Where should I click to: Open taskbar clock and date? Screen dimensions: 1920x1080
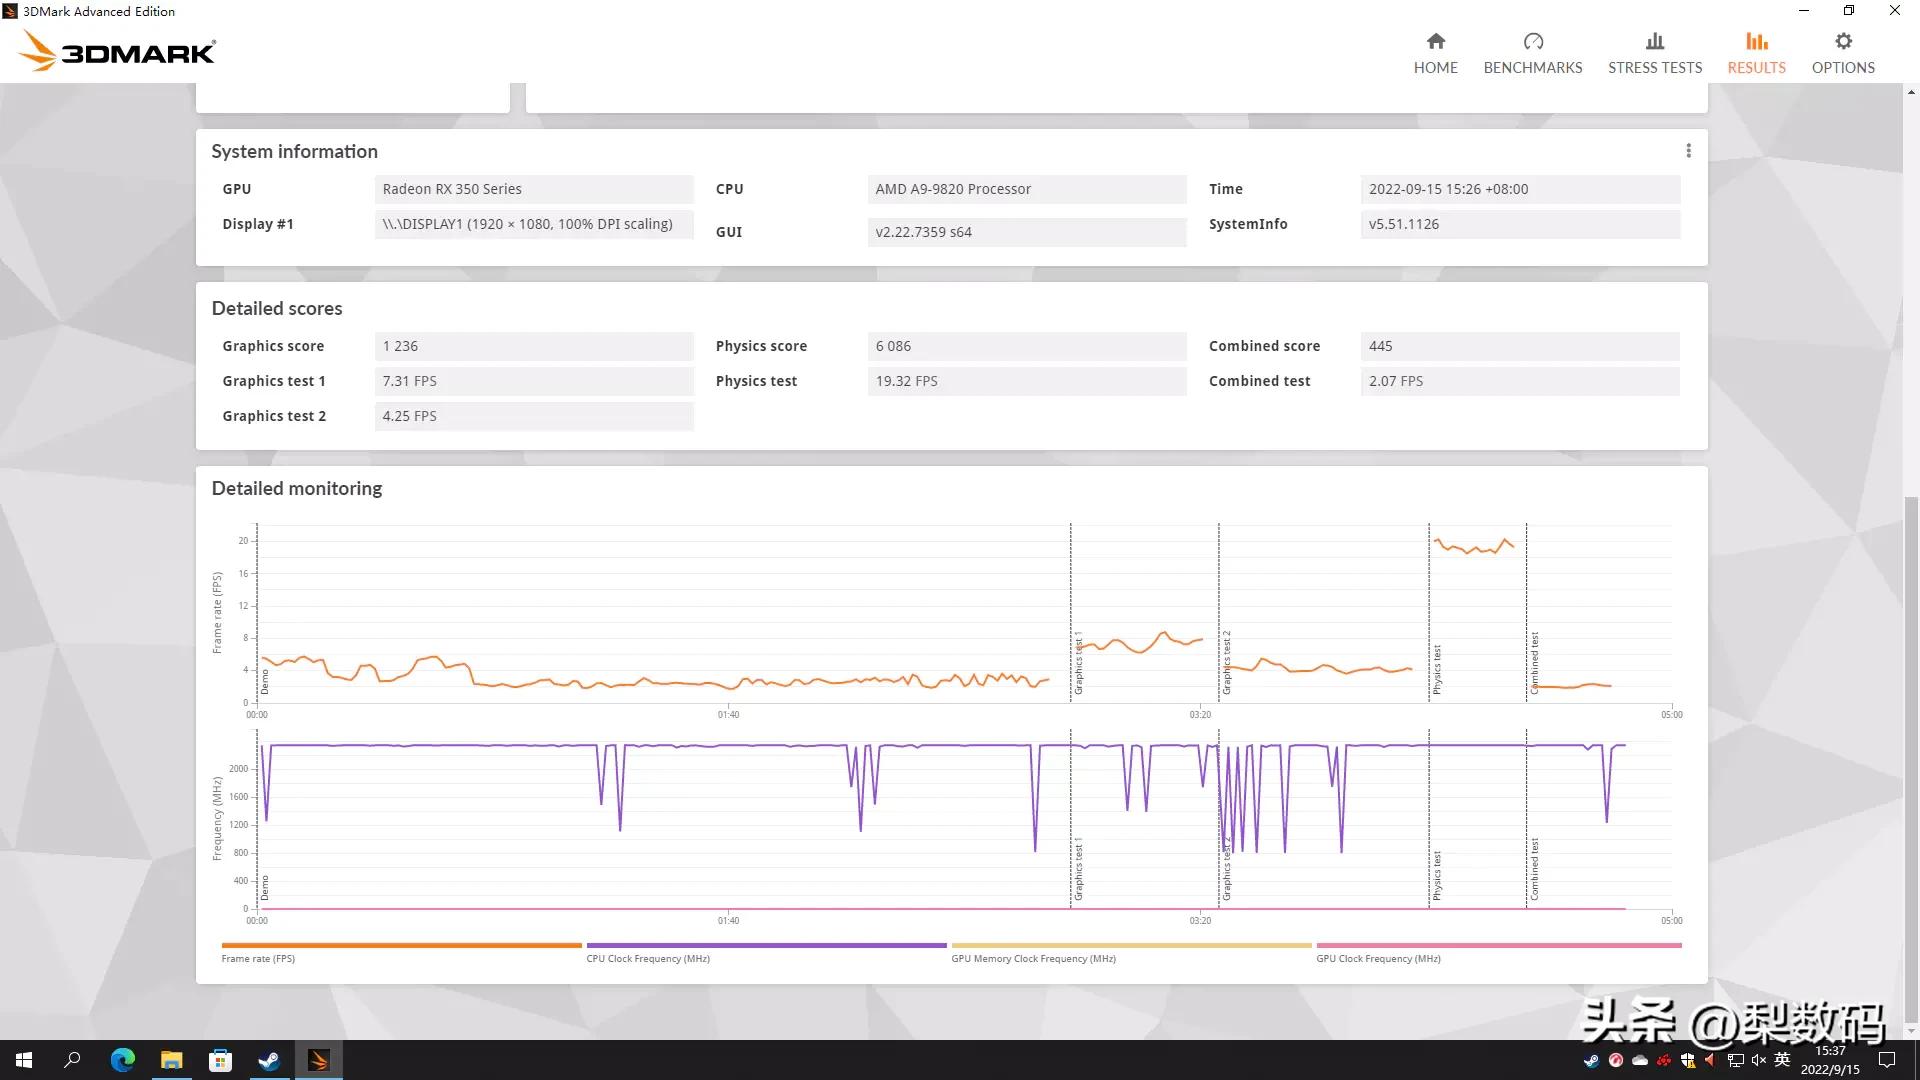[x=1829, y=1060]
